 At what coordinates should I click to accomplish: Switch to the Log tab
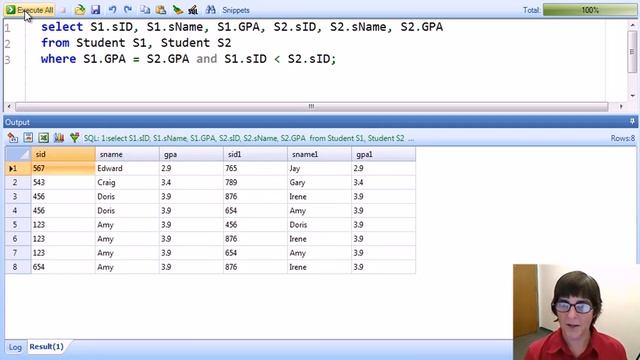[x=15, y=347]
